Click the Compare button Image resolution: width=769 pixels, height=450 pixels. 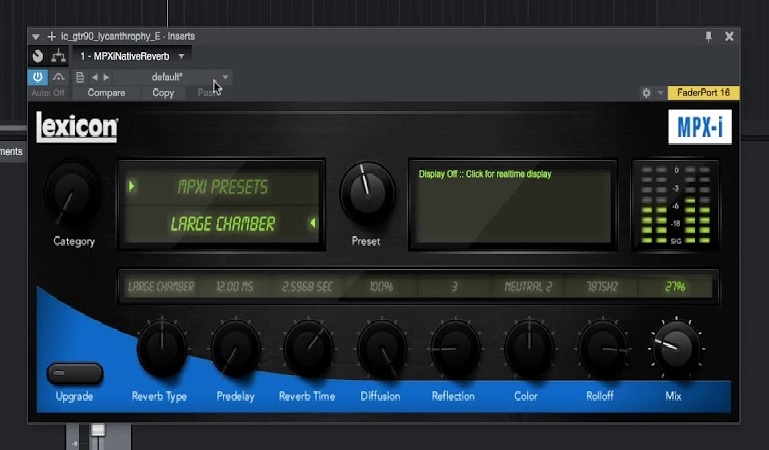106,93
